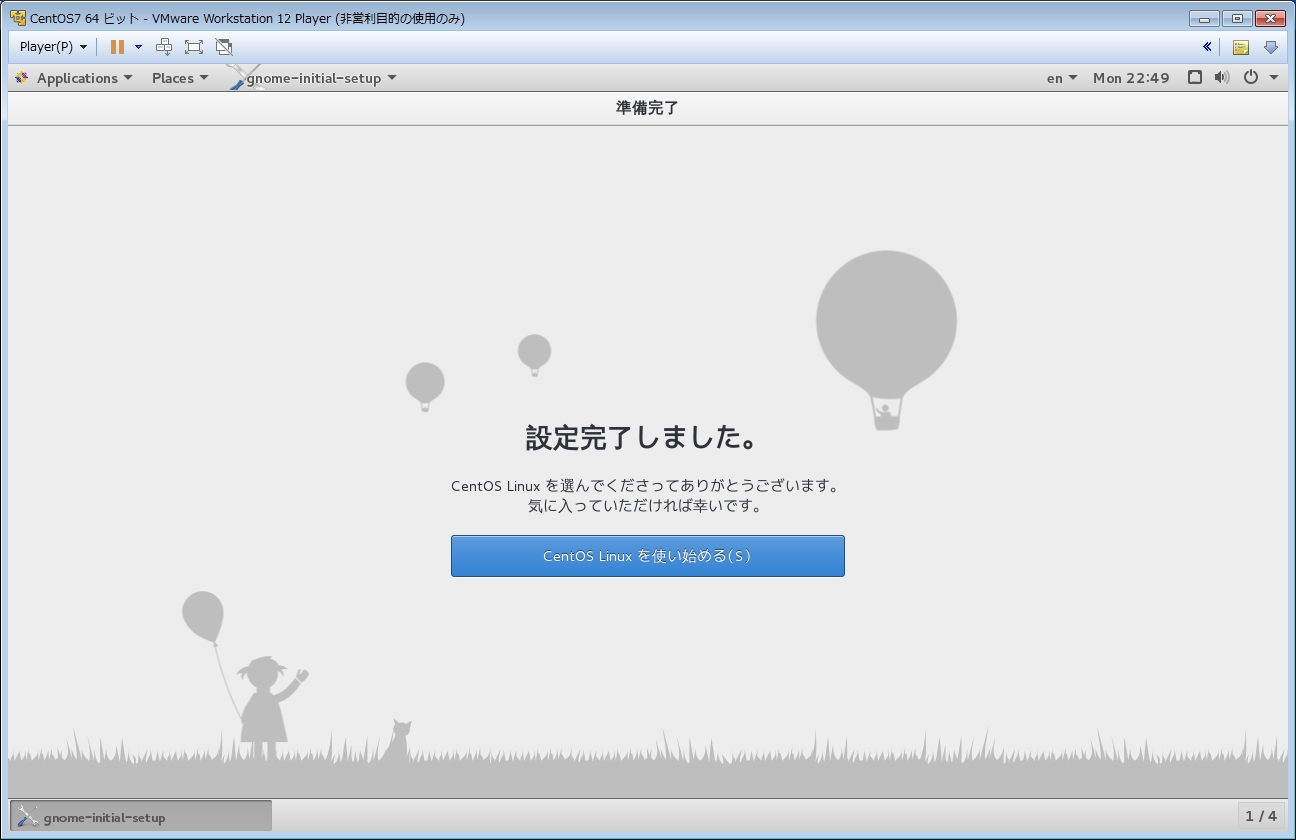Click the square display icon beside the clock
Screen dimensions: 1296x840
(1194, 77)
